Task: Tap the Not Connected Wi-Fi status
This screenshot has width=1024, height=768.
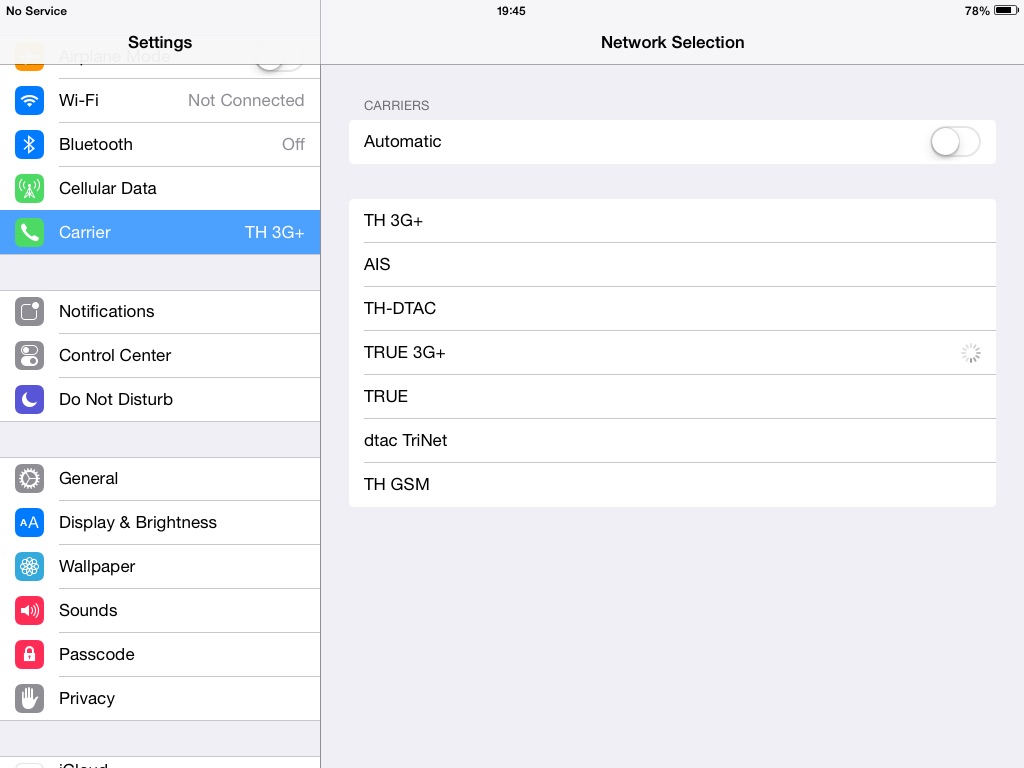Action: click(246, 101)
